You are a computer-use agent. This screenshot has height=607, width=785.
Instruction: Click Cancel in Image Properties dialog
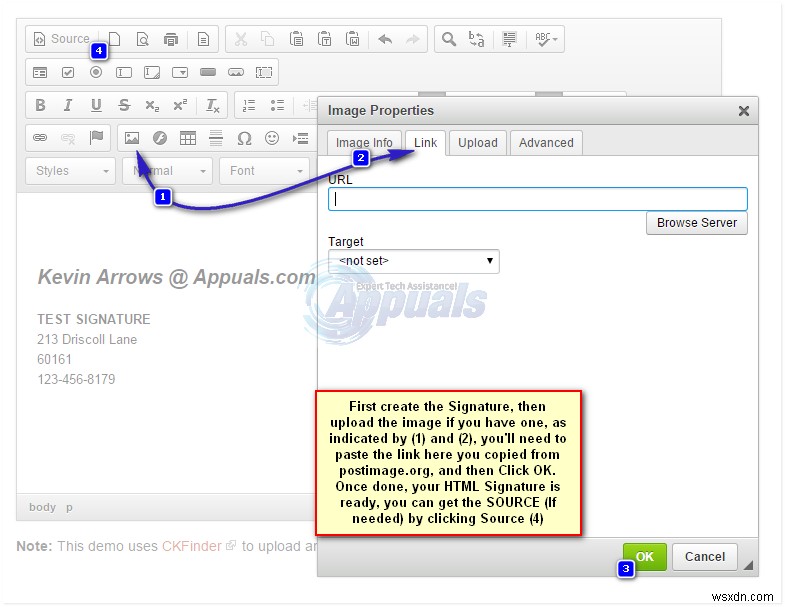[x=704, y=556]
